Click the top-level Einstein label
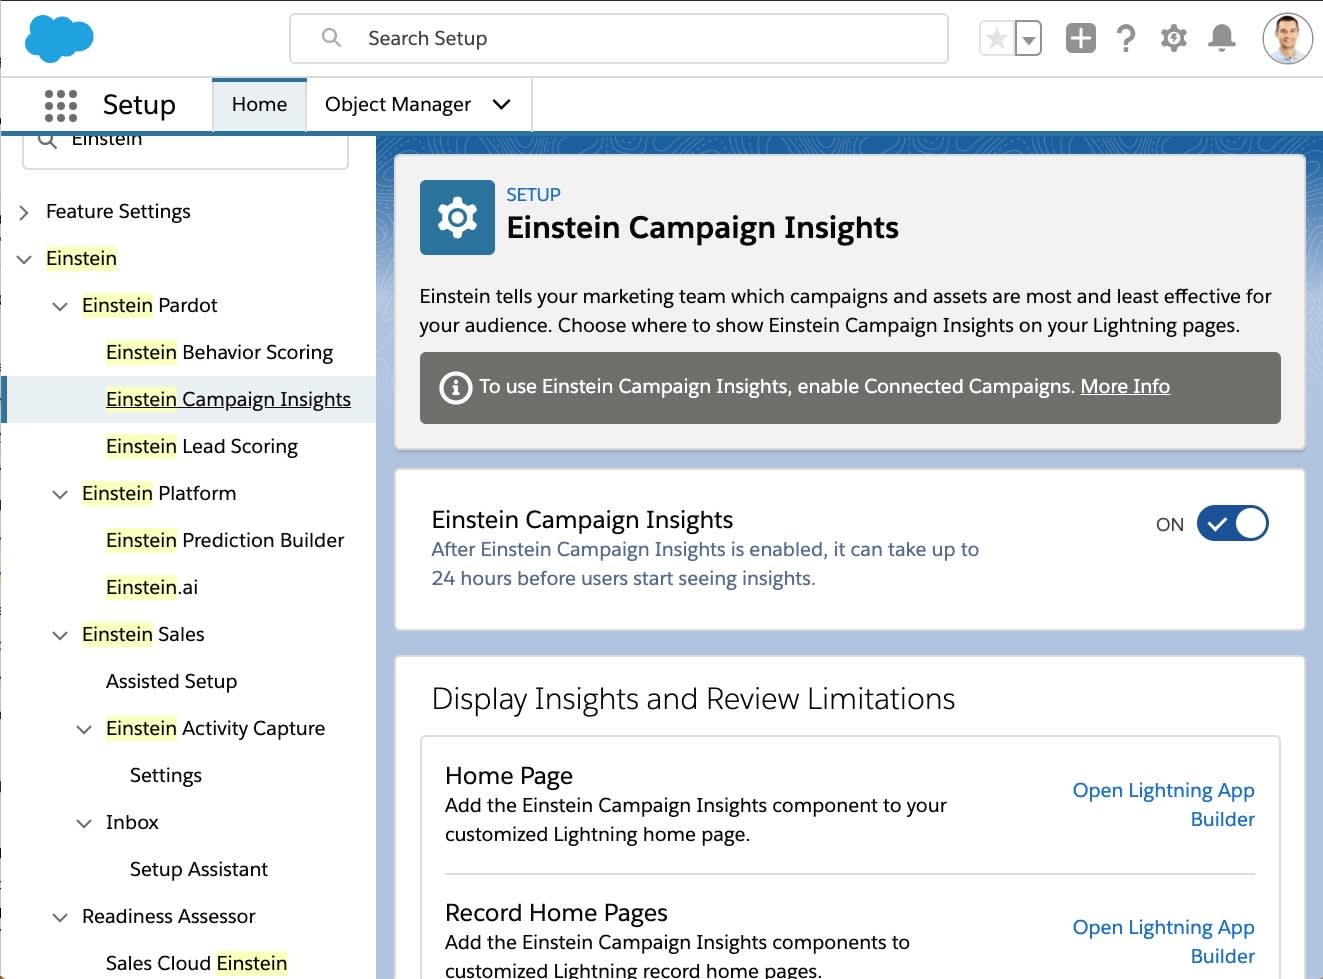1323x979 pixels. (x=81, y=258)
